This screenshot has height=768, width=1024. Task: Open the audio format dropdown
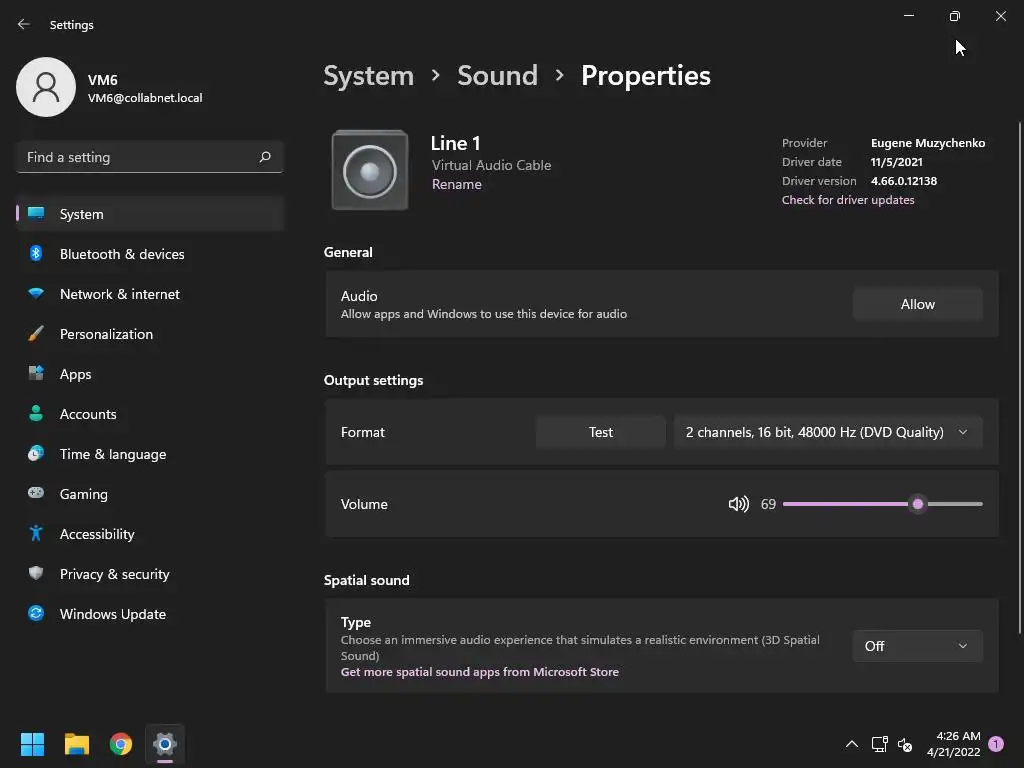click(x=827, y=432)
